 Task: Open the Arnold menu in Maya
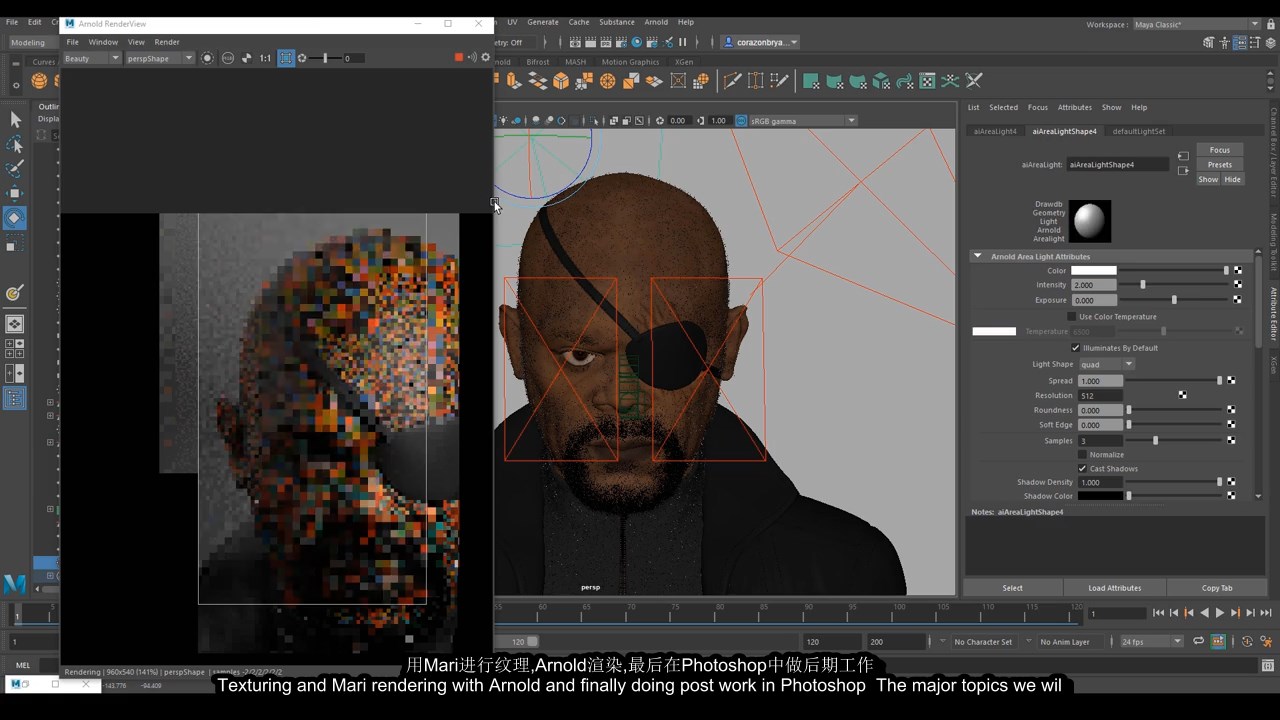tap(656, 22)
